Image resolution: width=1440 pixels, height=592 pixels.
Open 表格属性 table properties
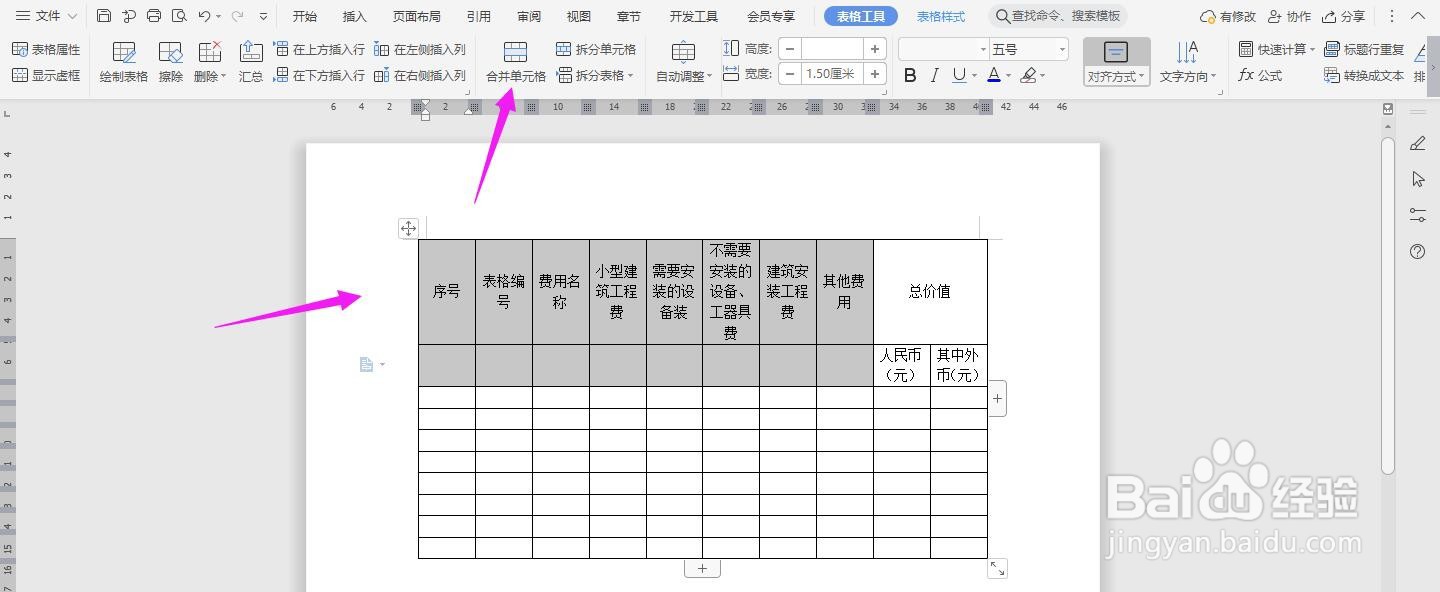(x=46, y=48)
